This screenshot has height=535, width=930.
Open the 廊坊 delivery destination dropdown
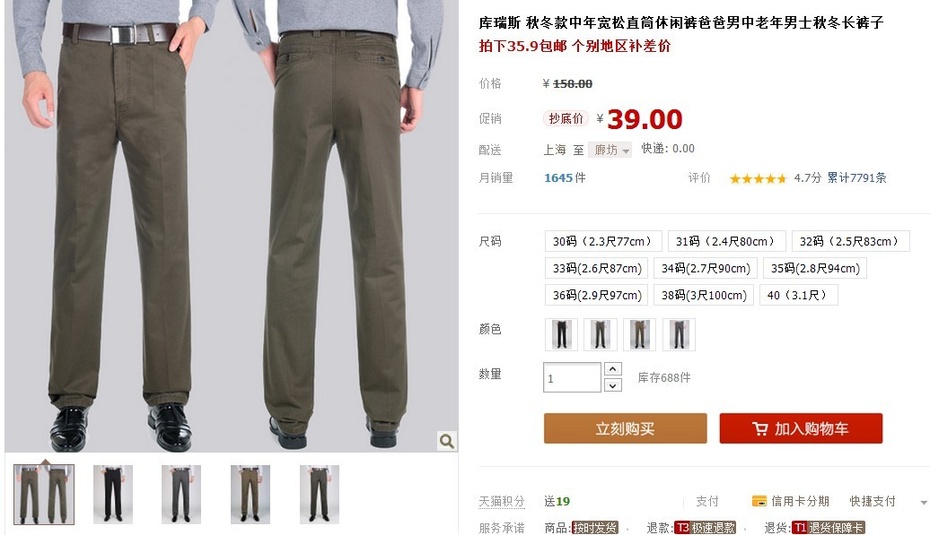click(610, 149)
